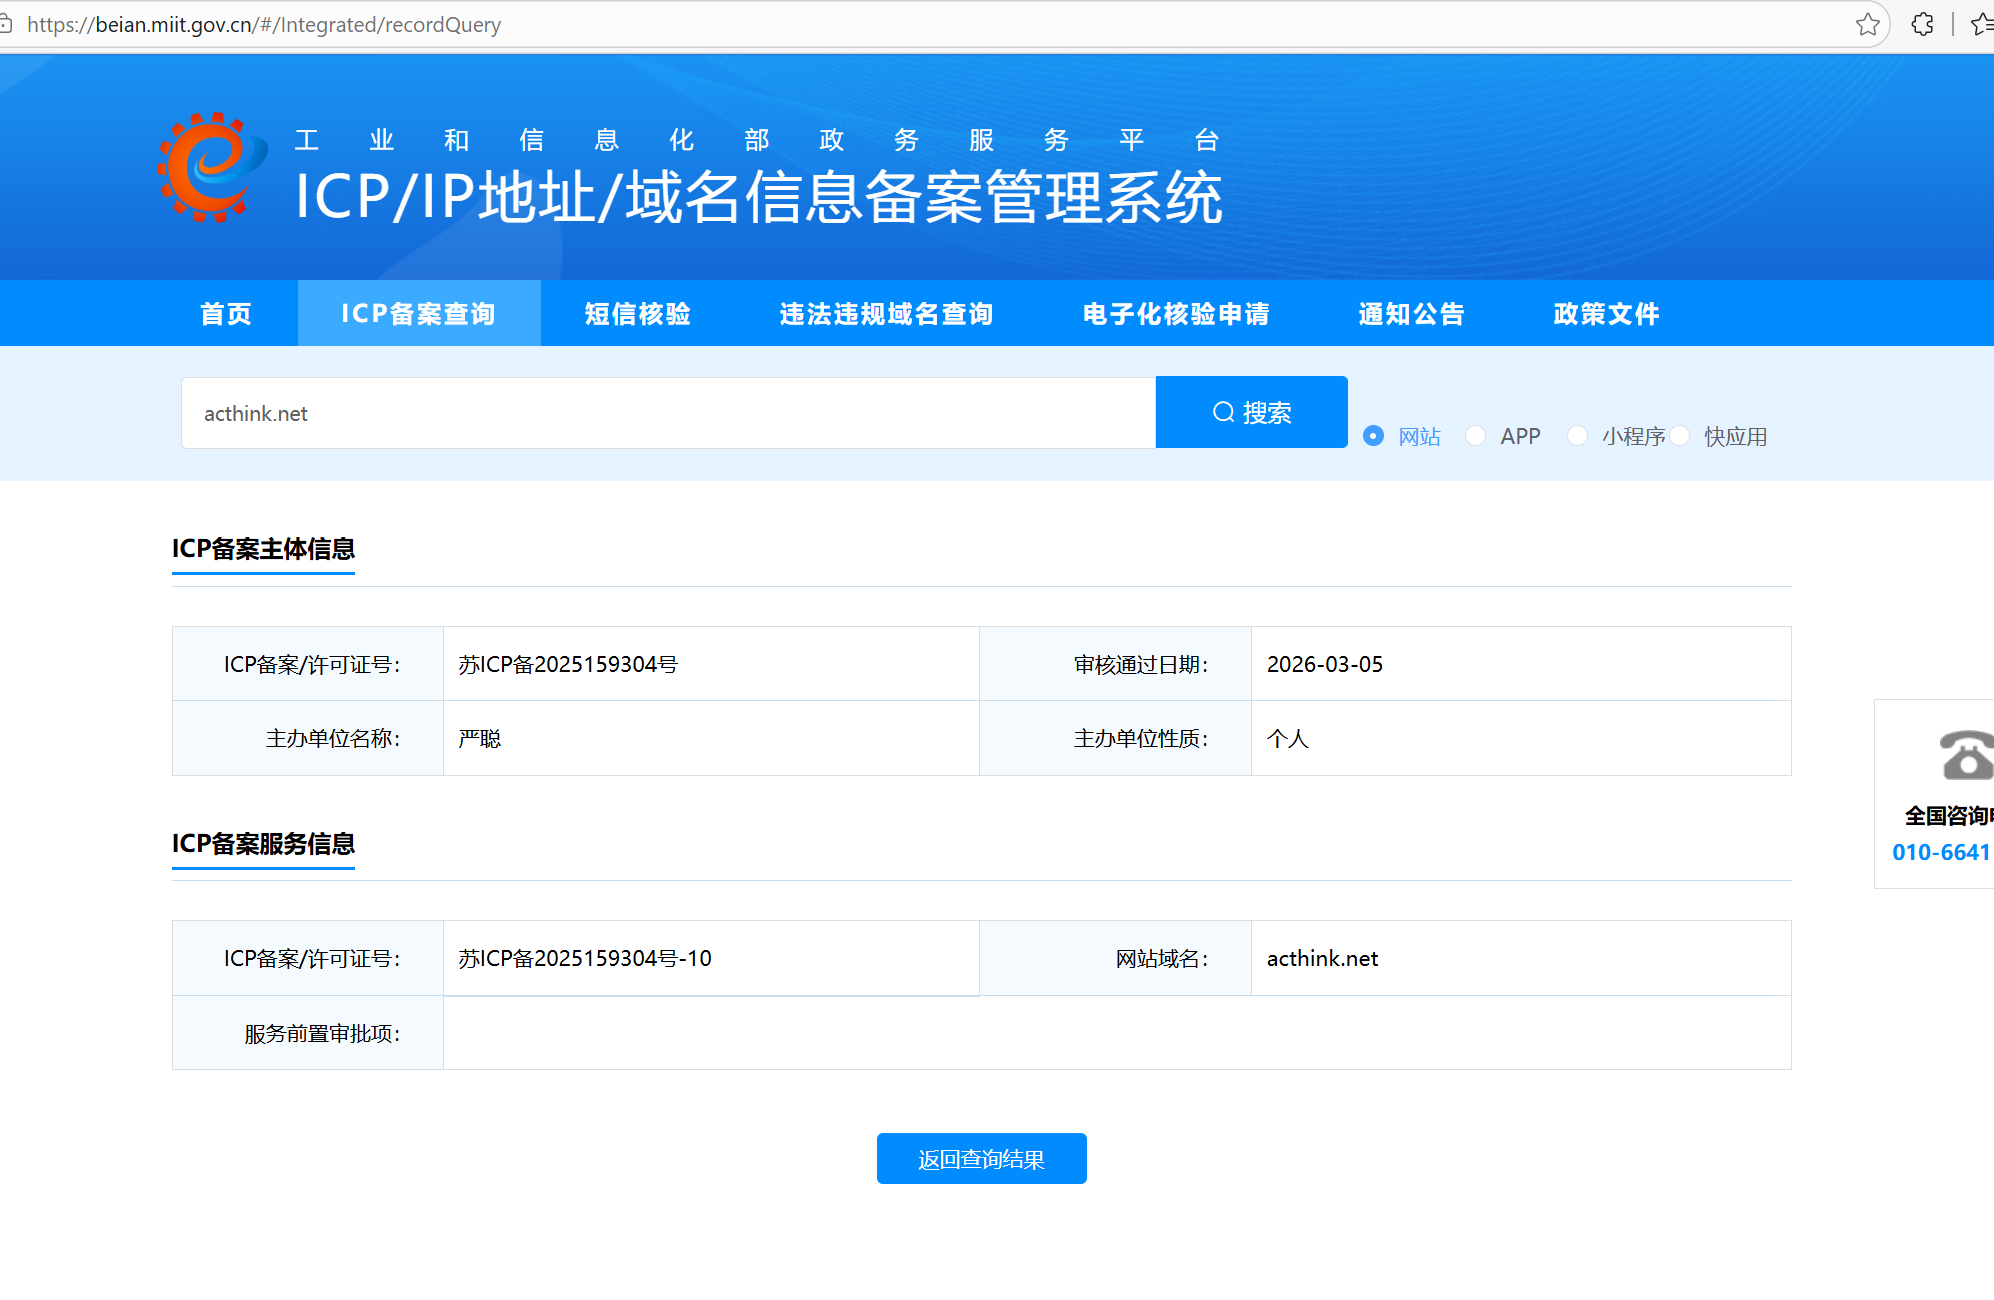The height and width of the screenshot is (1300, 1994).
Task: Open the 违法违规域名查询 tab
Action: click(x=886, y=314)
